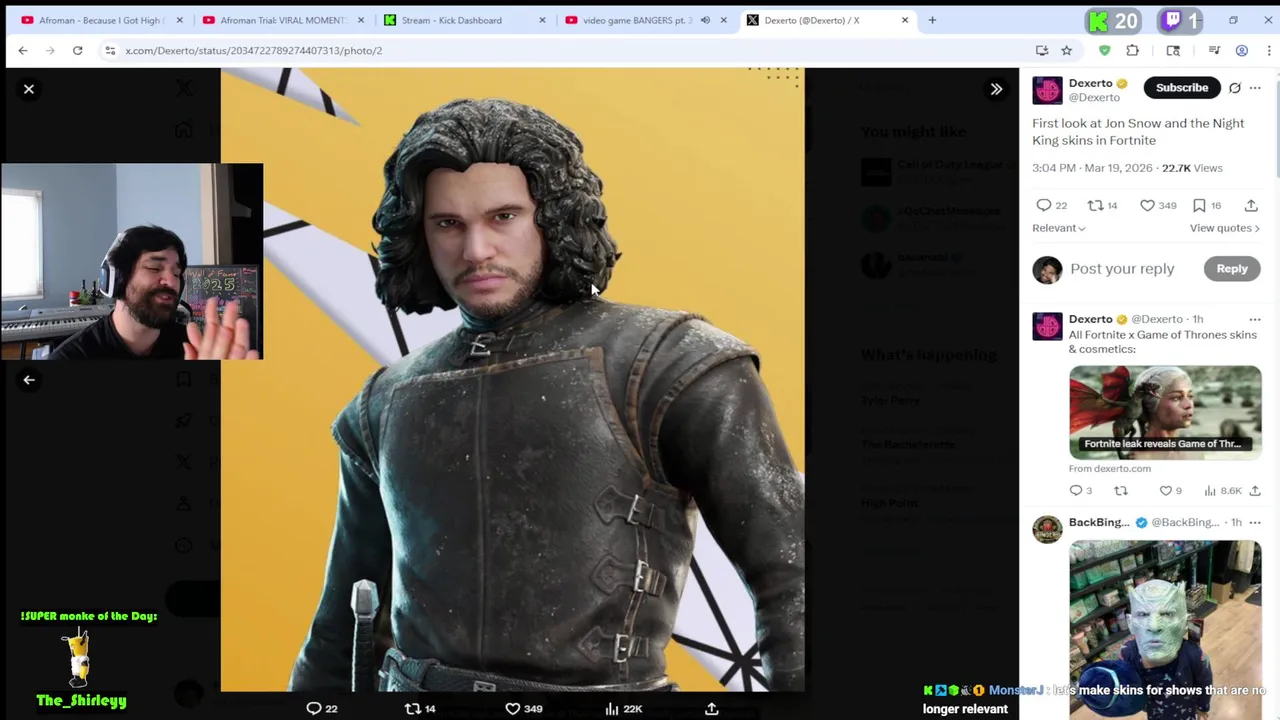Image resolution: width=1280 pixels, height=720 pixels.
Task: Click the Grok icon beside Subscribe
Action: click(1235, 88)
